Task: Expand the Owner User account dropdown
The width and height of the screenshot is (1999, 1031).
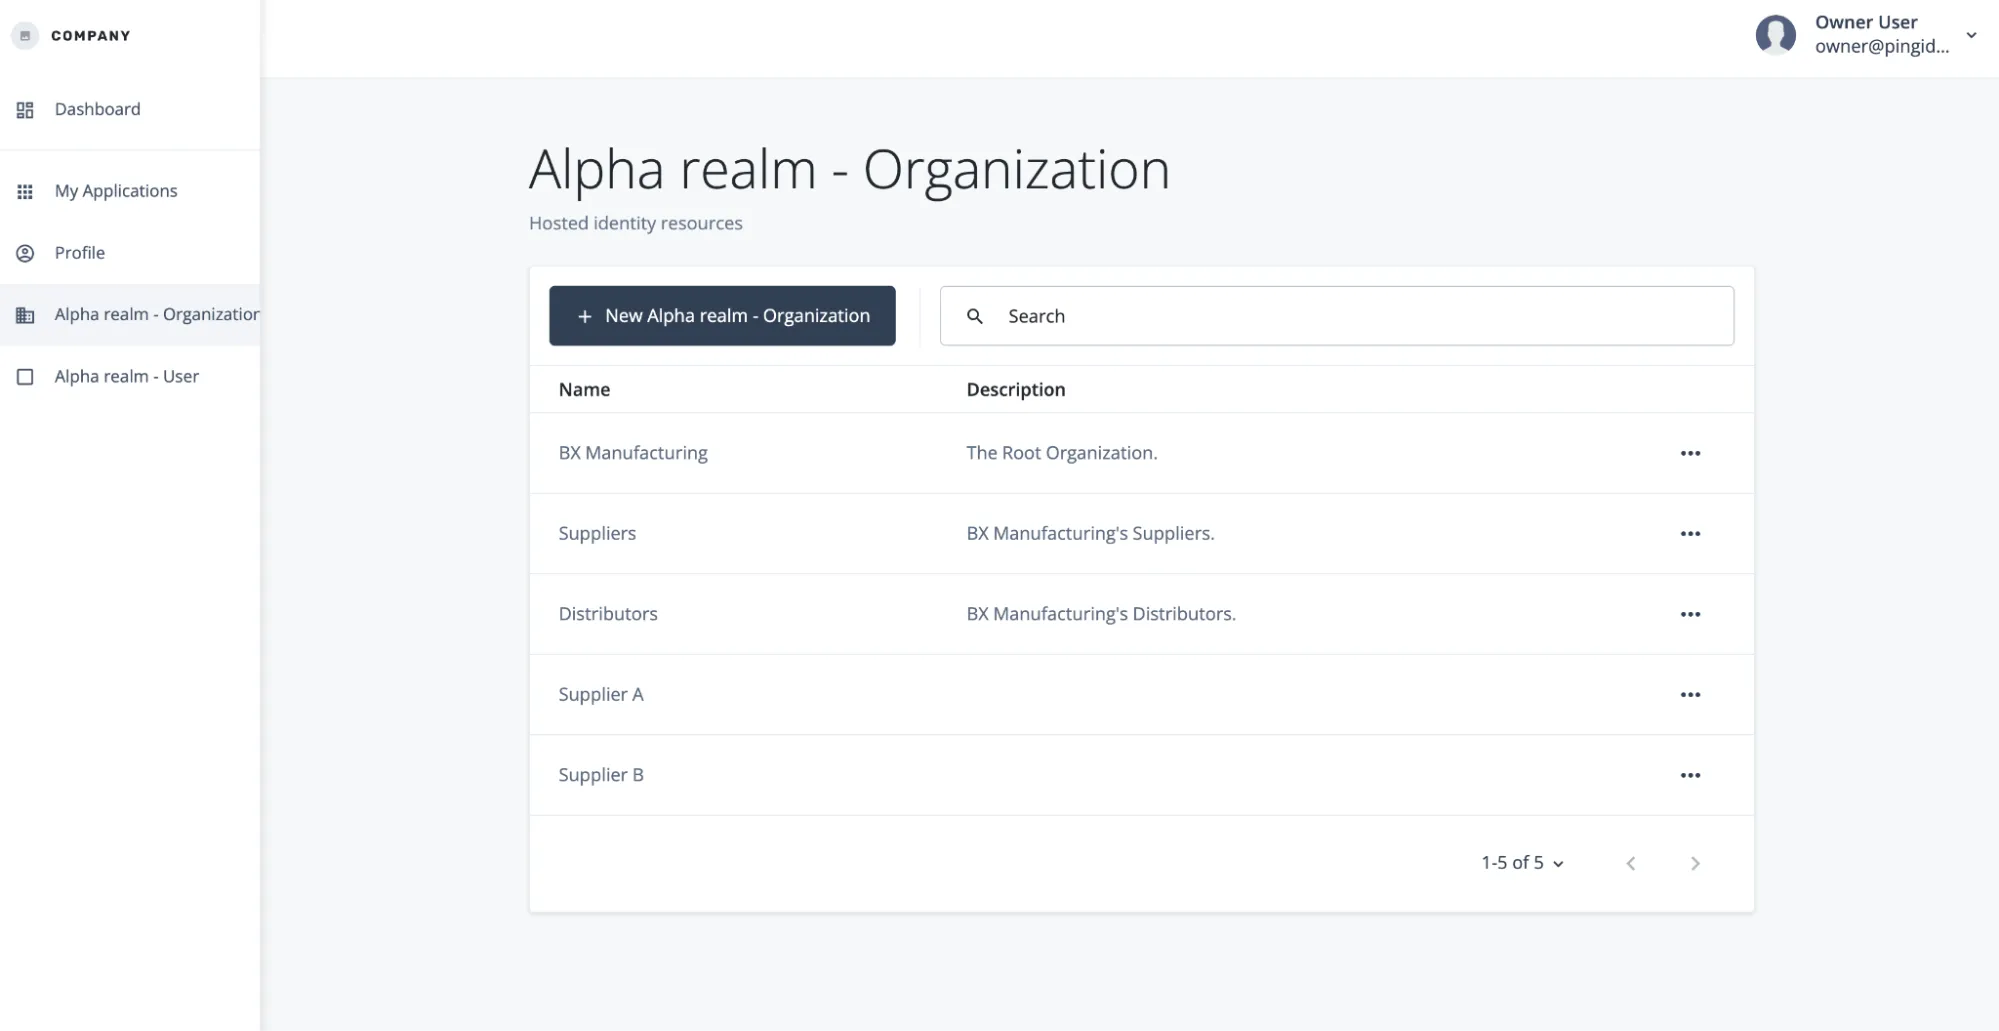Action: tap(1971, 35)
